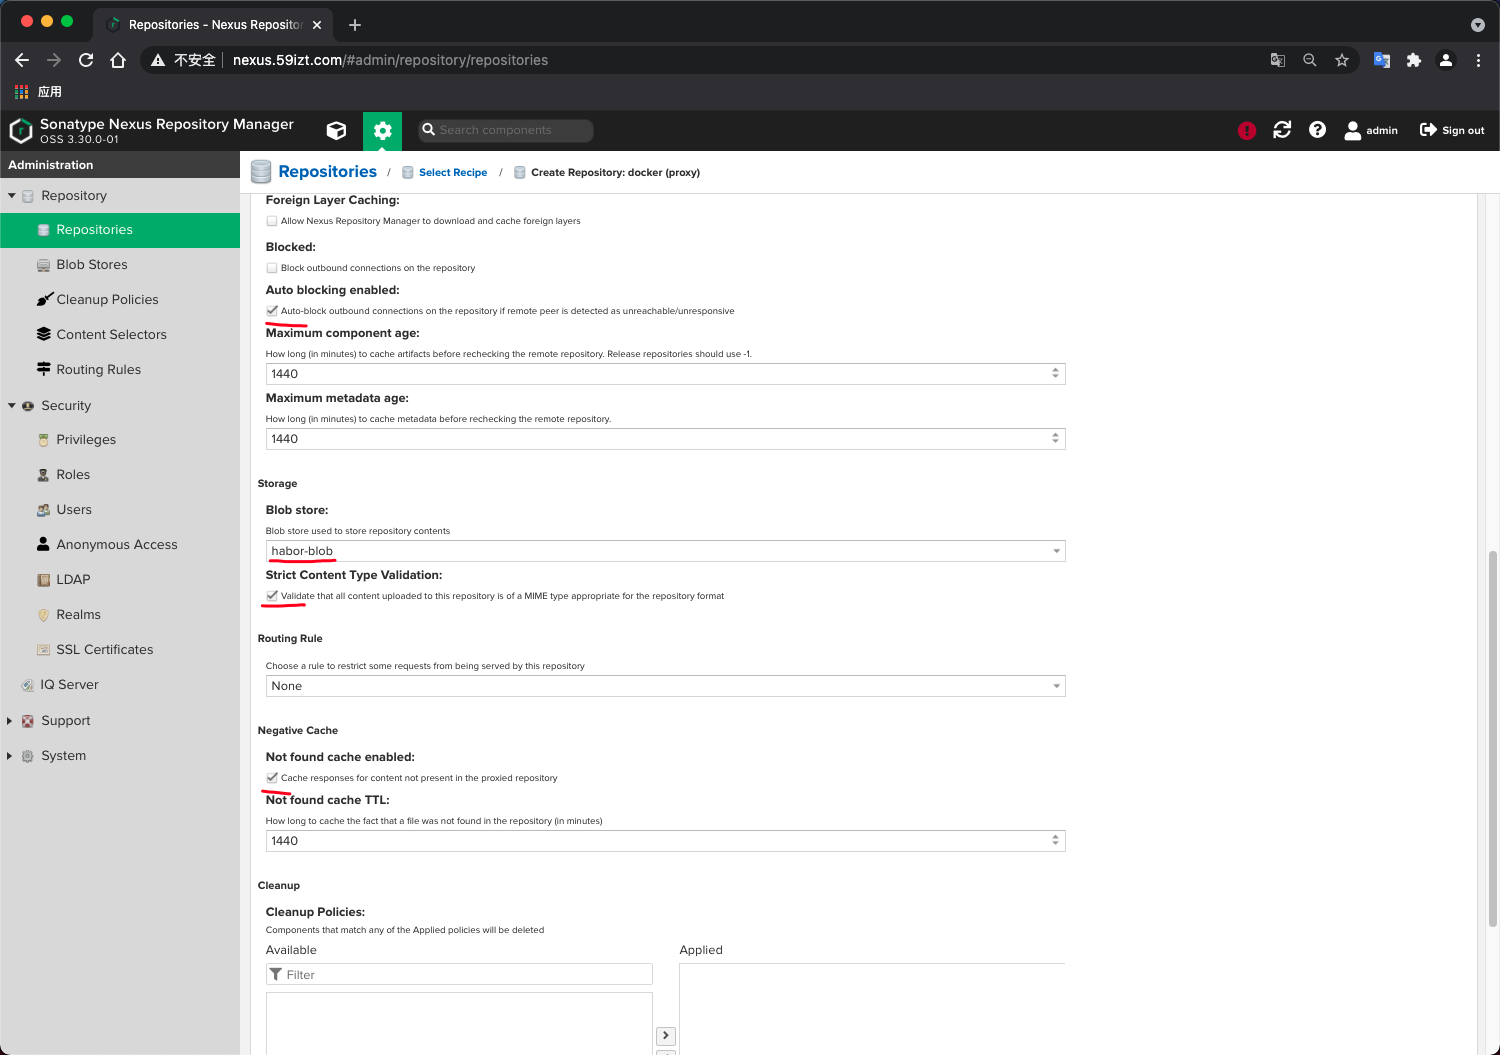The width and height of the screenshot is (1500, 1055).
Task: Expand the System tree section
Action: 11,756
